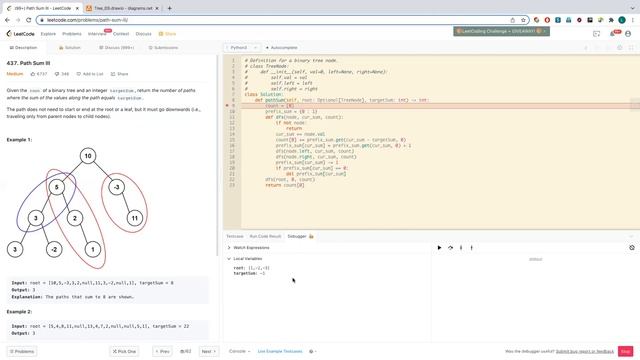Select the Description tab
Viewport: 640px width, 360px height.
[x=23, y=48]
